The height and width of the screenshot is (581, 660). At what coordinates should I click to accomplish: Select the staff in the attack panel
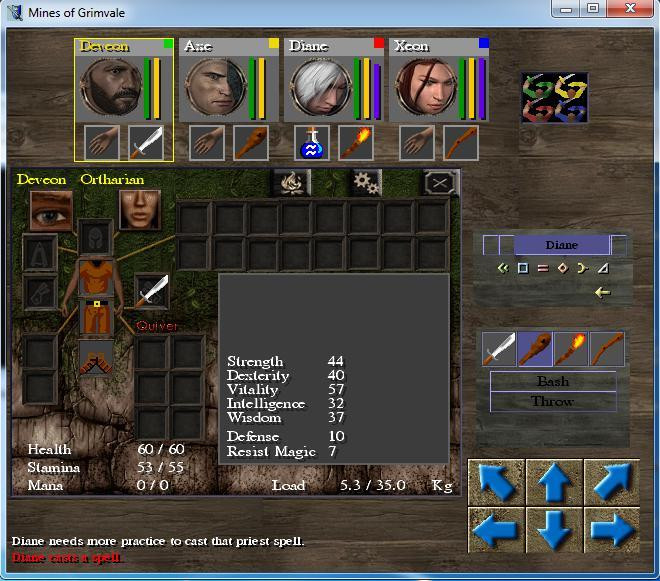607,349
